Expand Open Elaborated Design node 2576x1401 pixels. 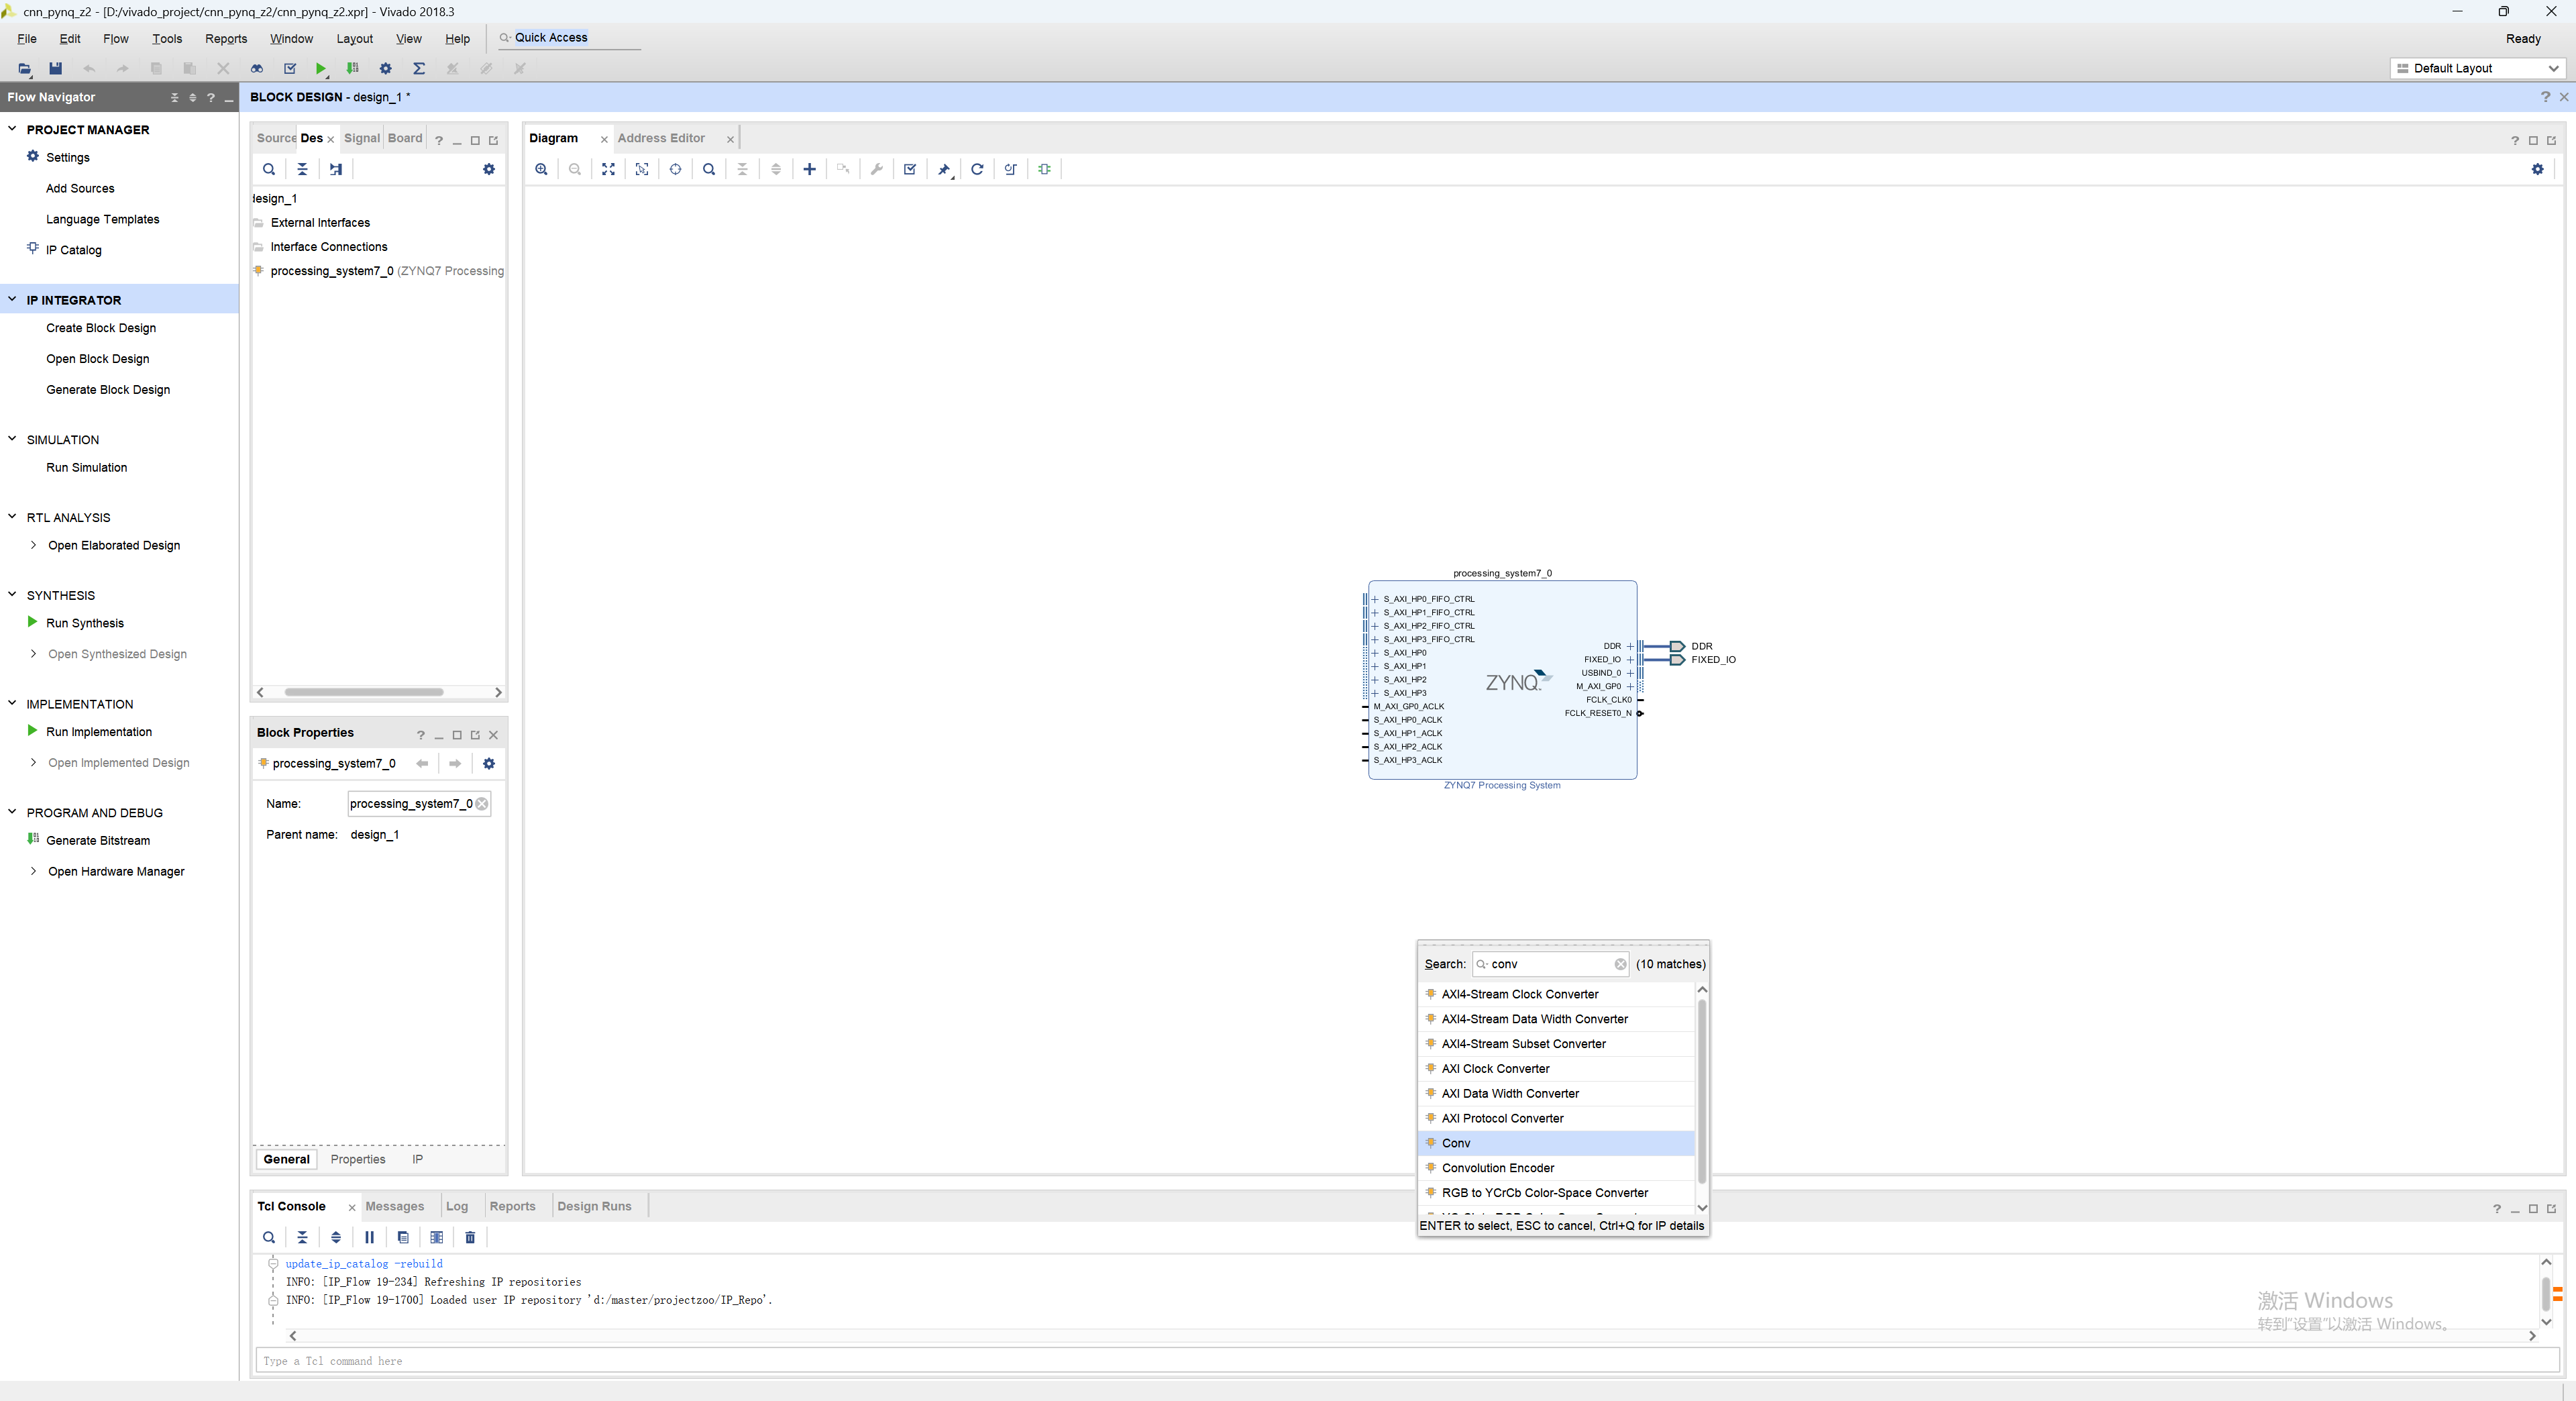point(33,545)
